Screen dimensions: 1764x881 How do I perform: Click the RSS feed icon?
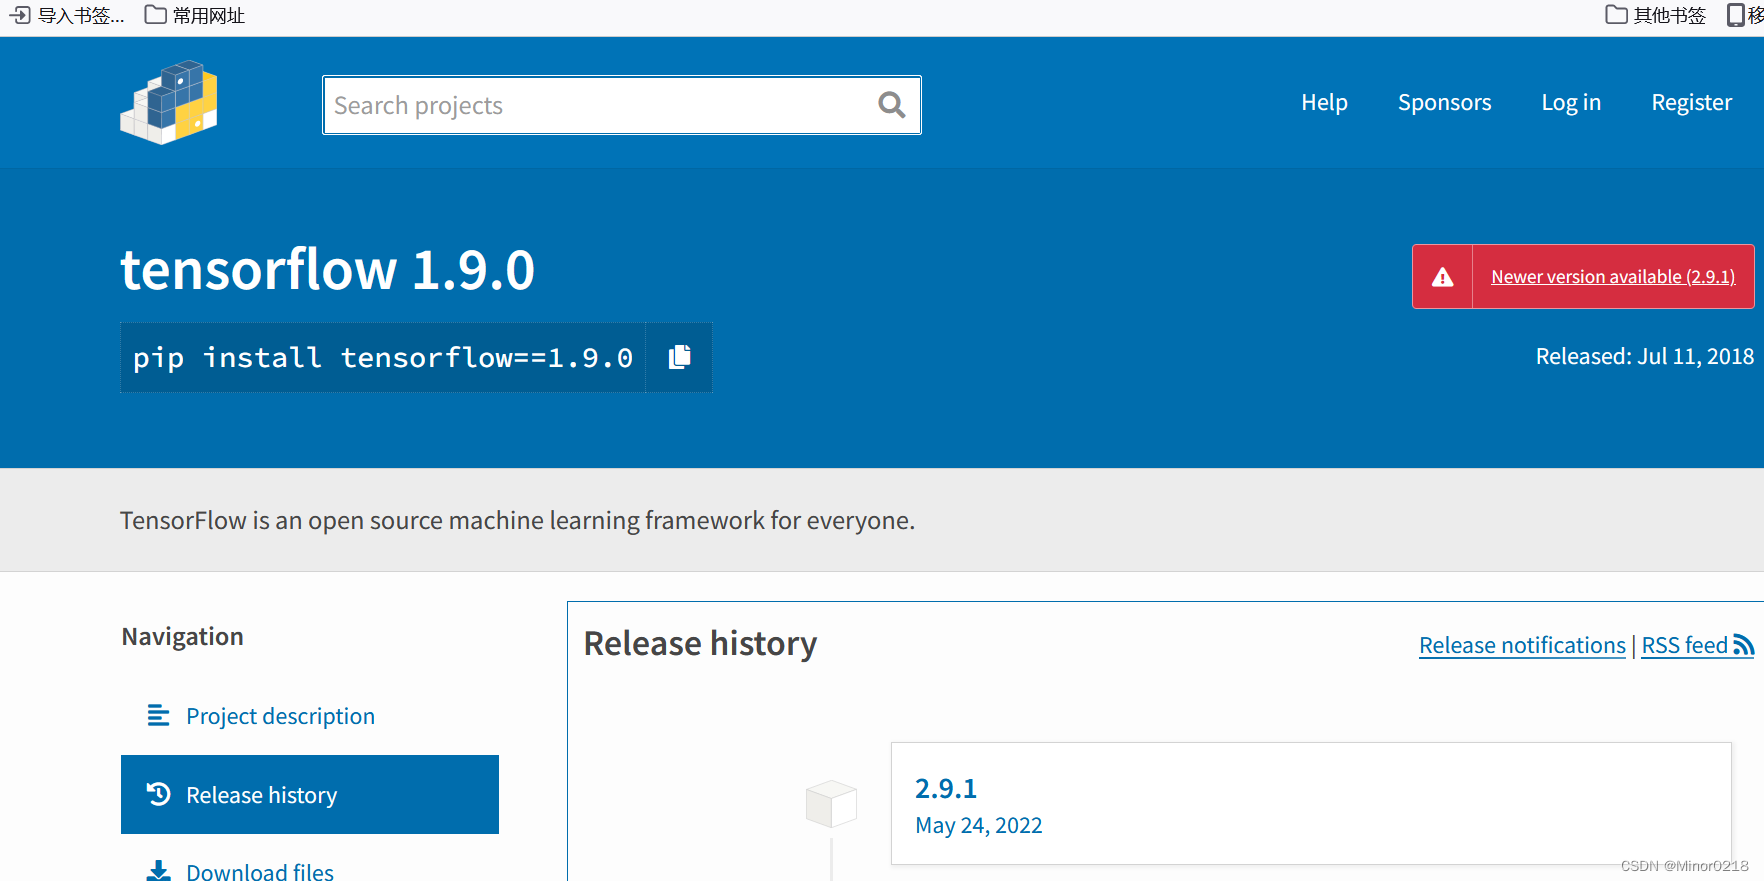1744,645
